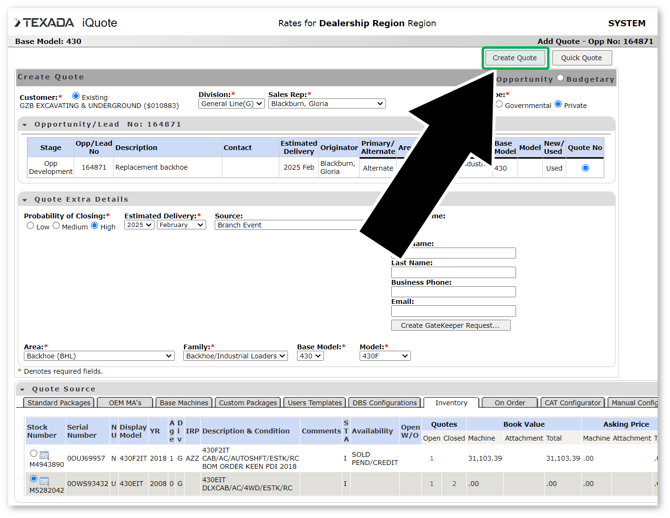Select quote number radio in opportunity row
670x518 pixels.
[x=585, y=168]
